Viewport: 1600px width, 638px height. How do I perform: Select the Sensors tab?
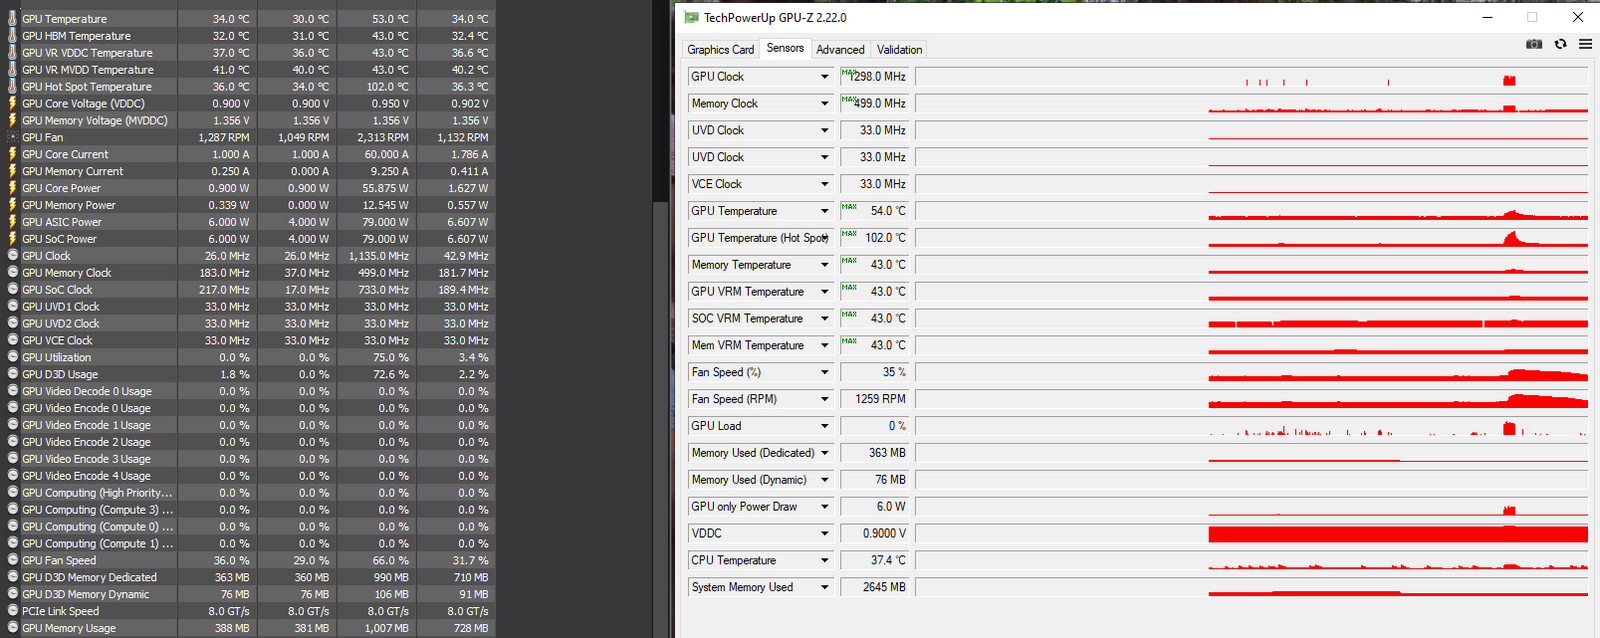click(x=785, y=48)
